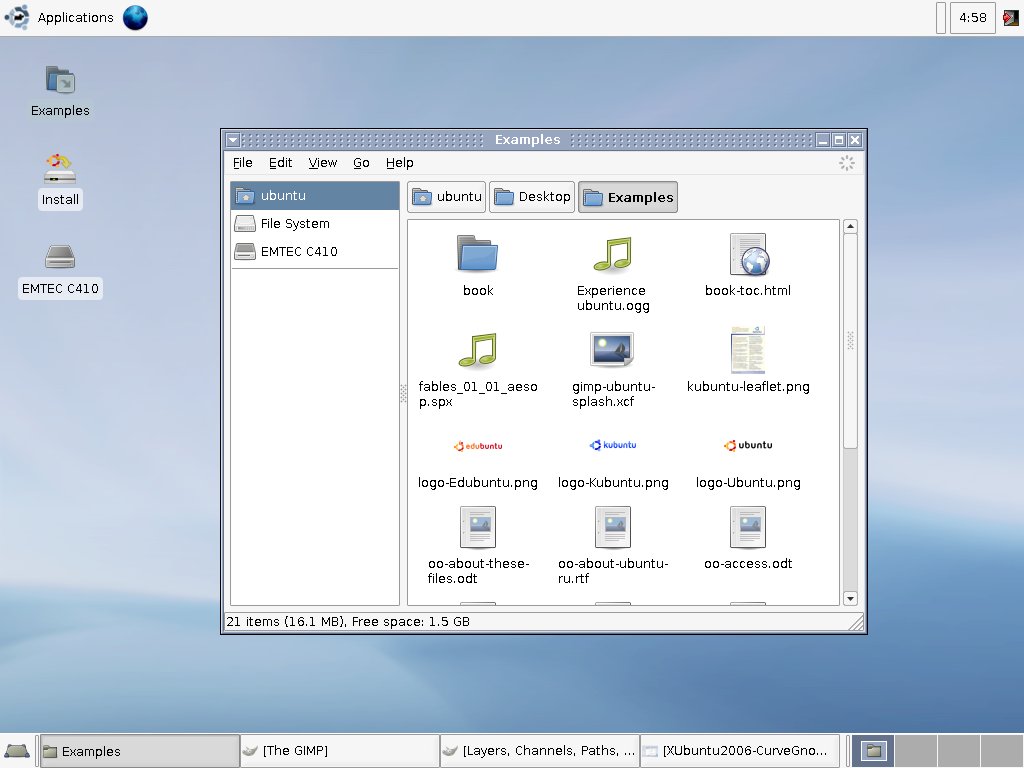Open the Applications menu mouse logo
Viewport: 1024px width, 768px height.
[17, 17]
